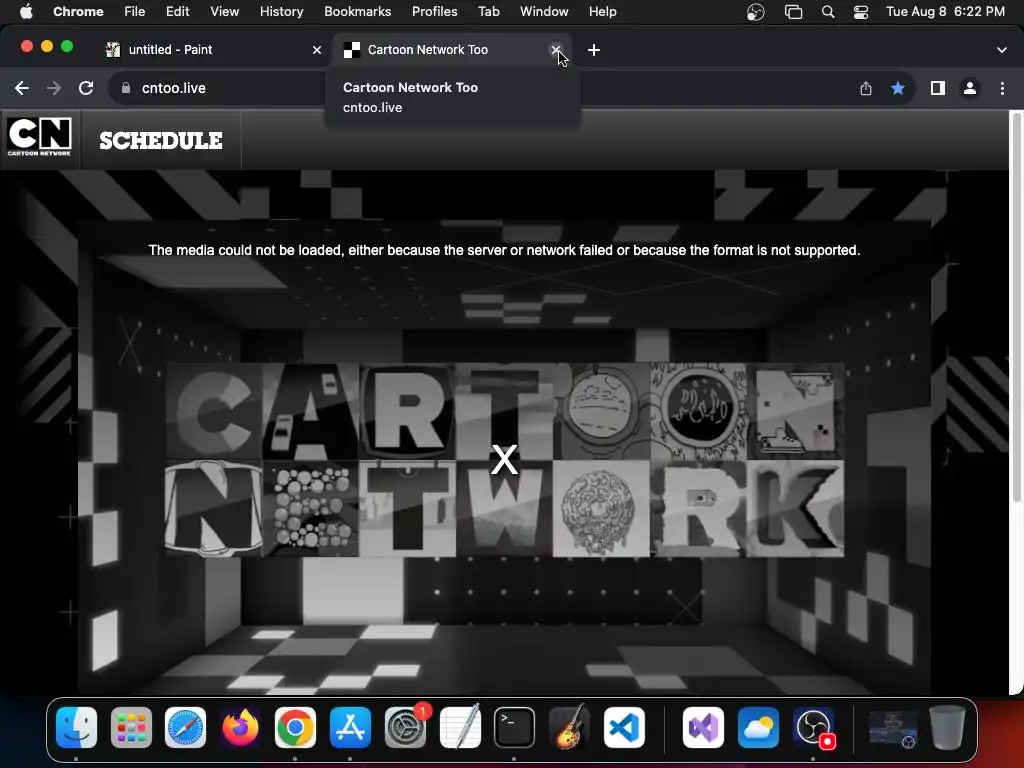Open the Help menu
Viewport: 1024px width, 768px height.
coord(603,12)
